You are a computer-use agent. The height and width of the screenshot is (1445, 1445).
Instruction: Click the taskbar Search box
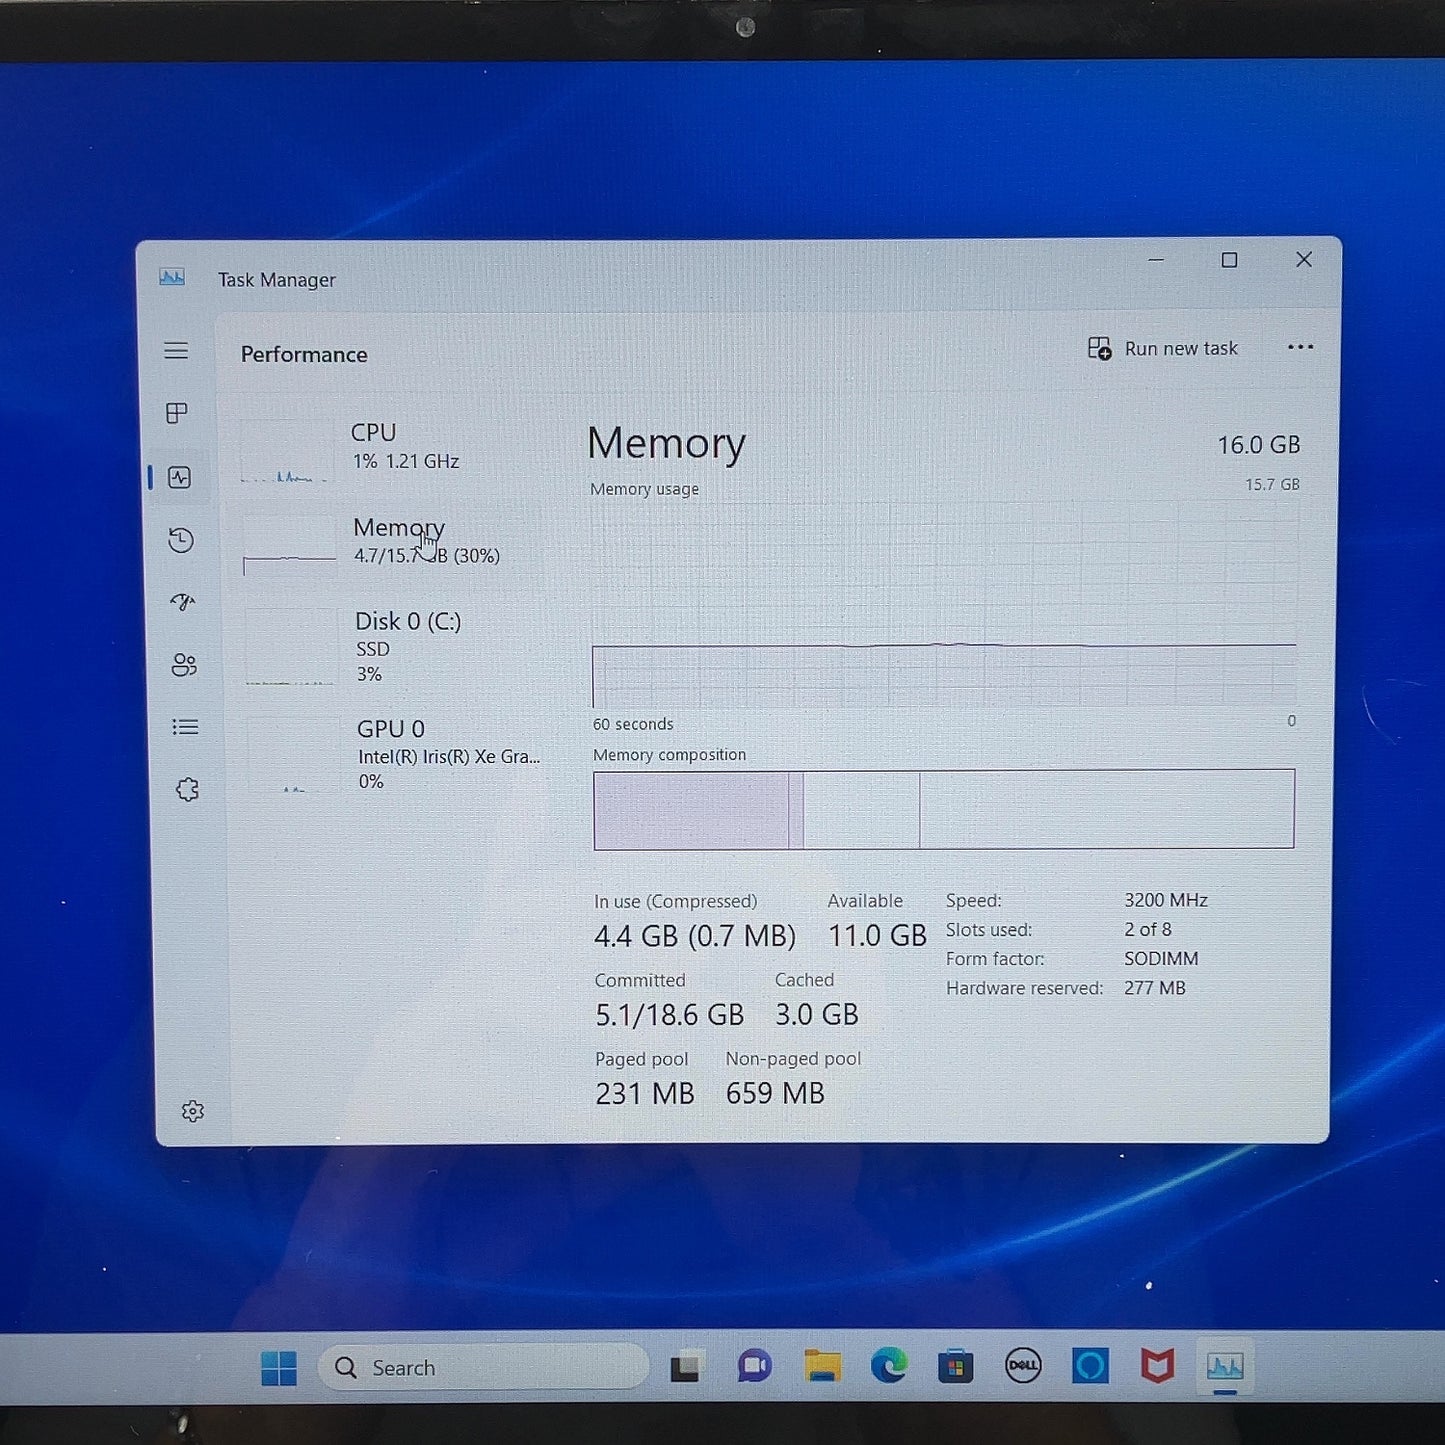[484, 1367]
